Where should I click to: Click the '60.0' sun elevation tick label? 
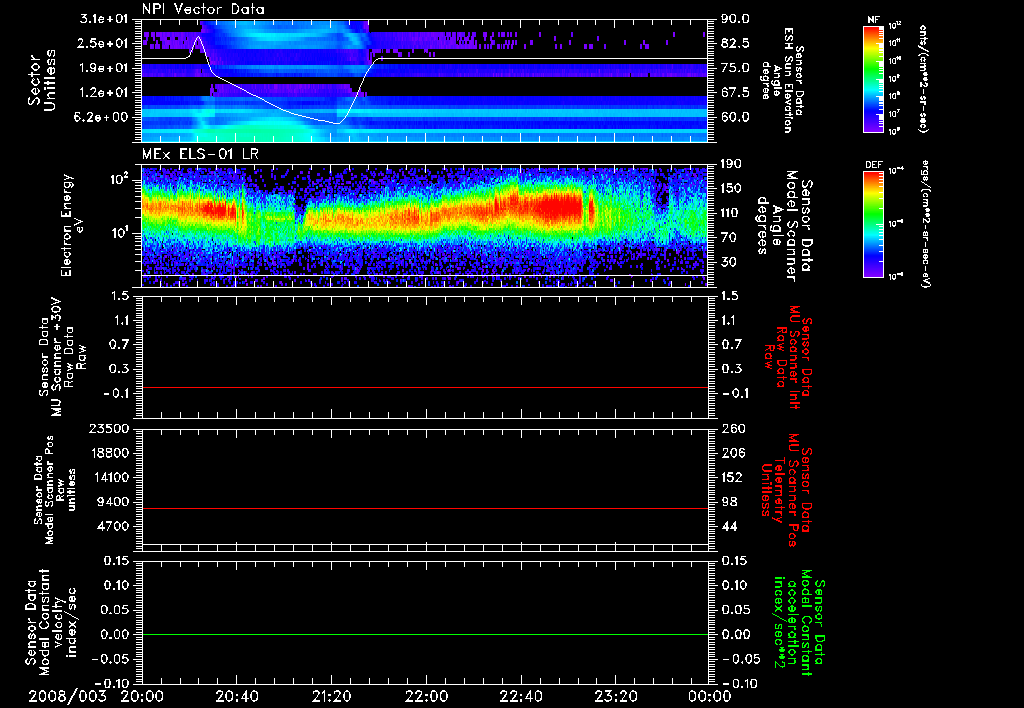(735, 117)
